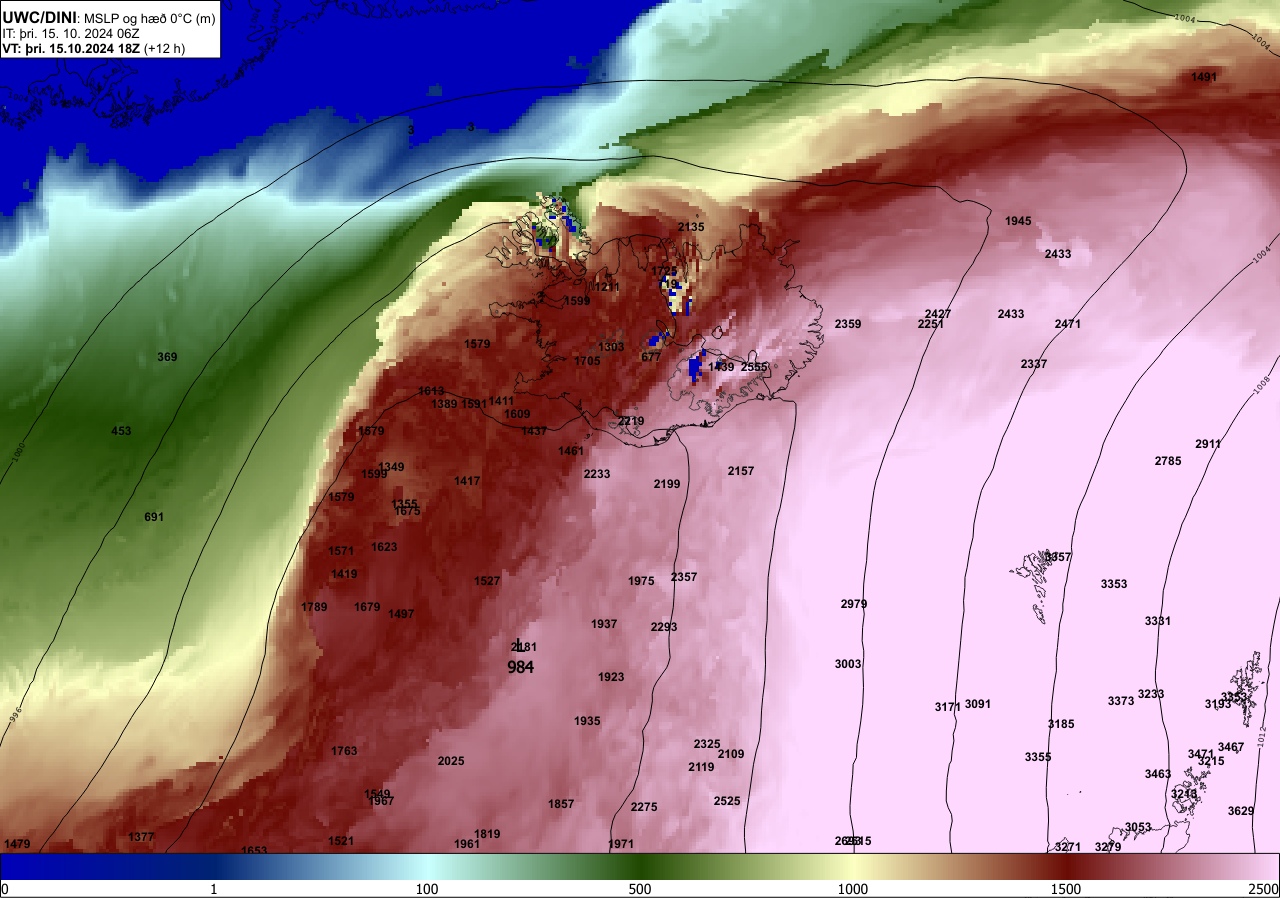Select the VT: þri. 15.10.2024 18Z line
The height and width of the screenshot is (898, 1280).
point(94,48)
